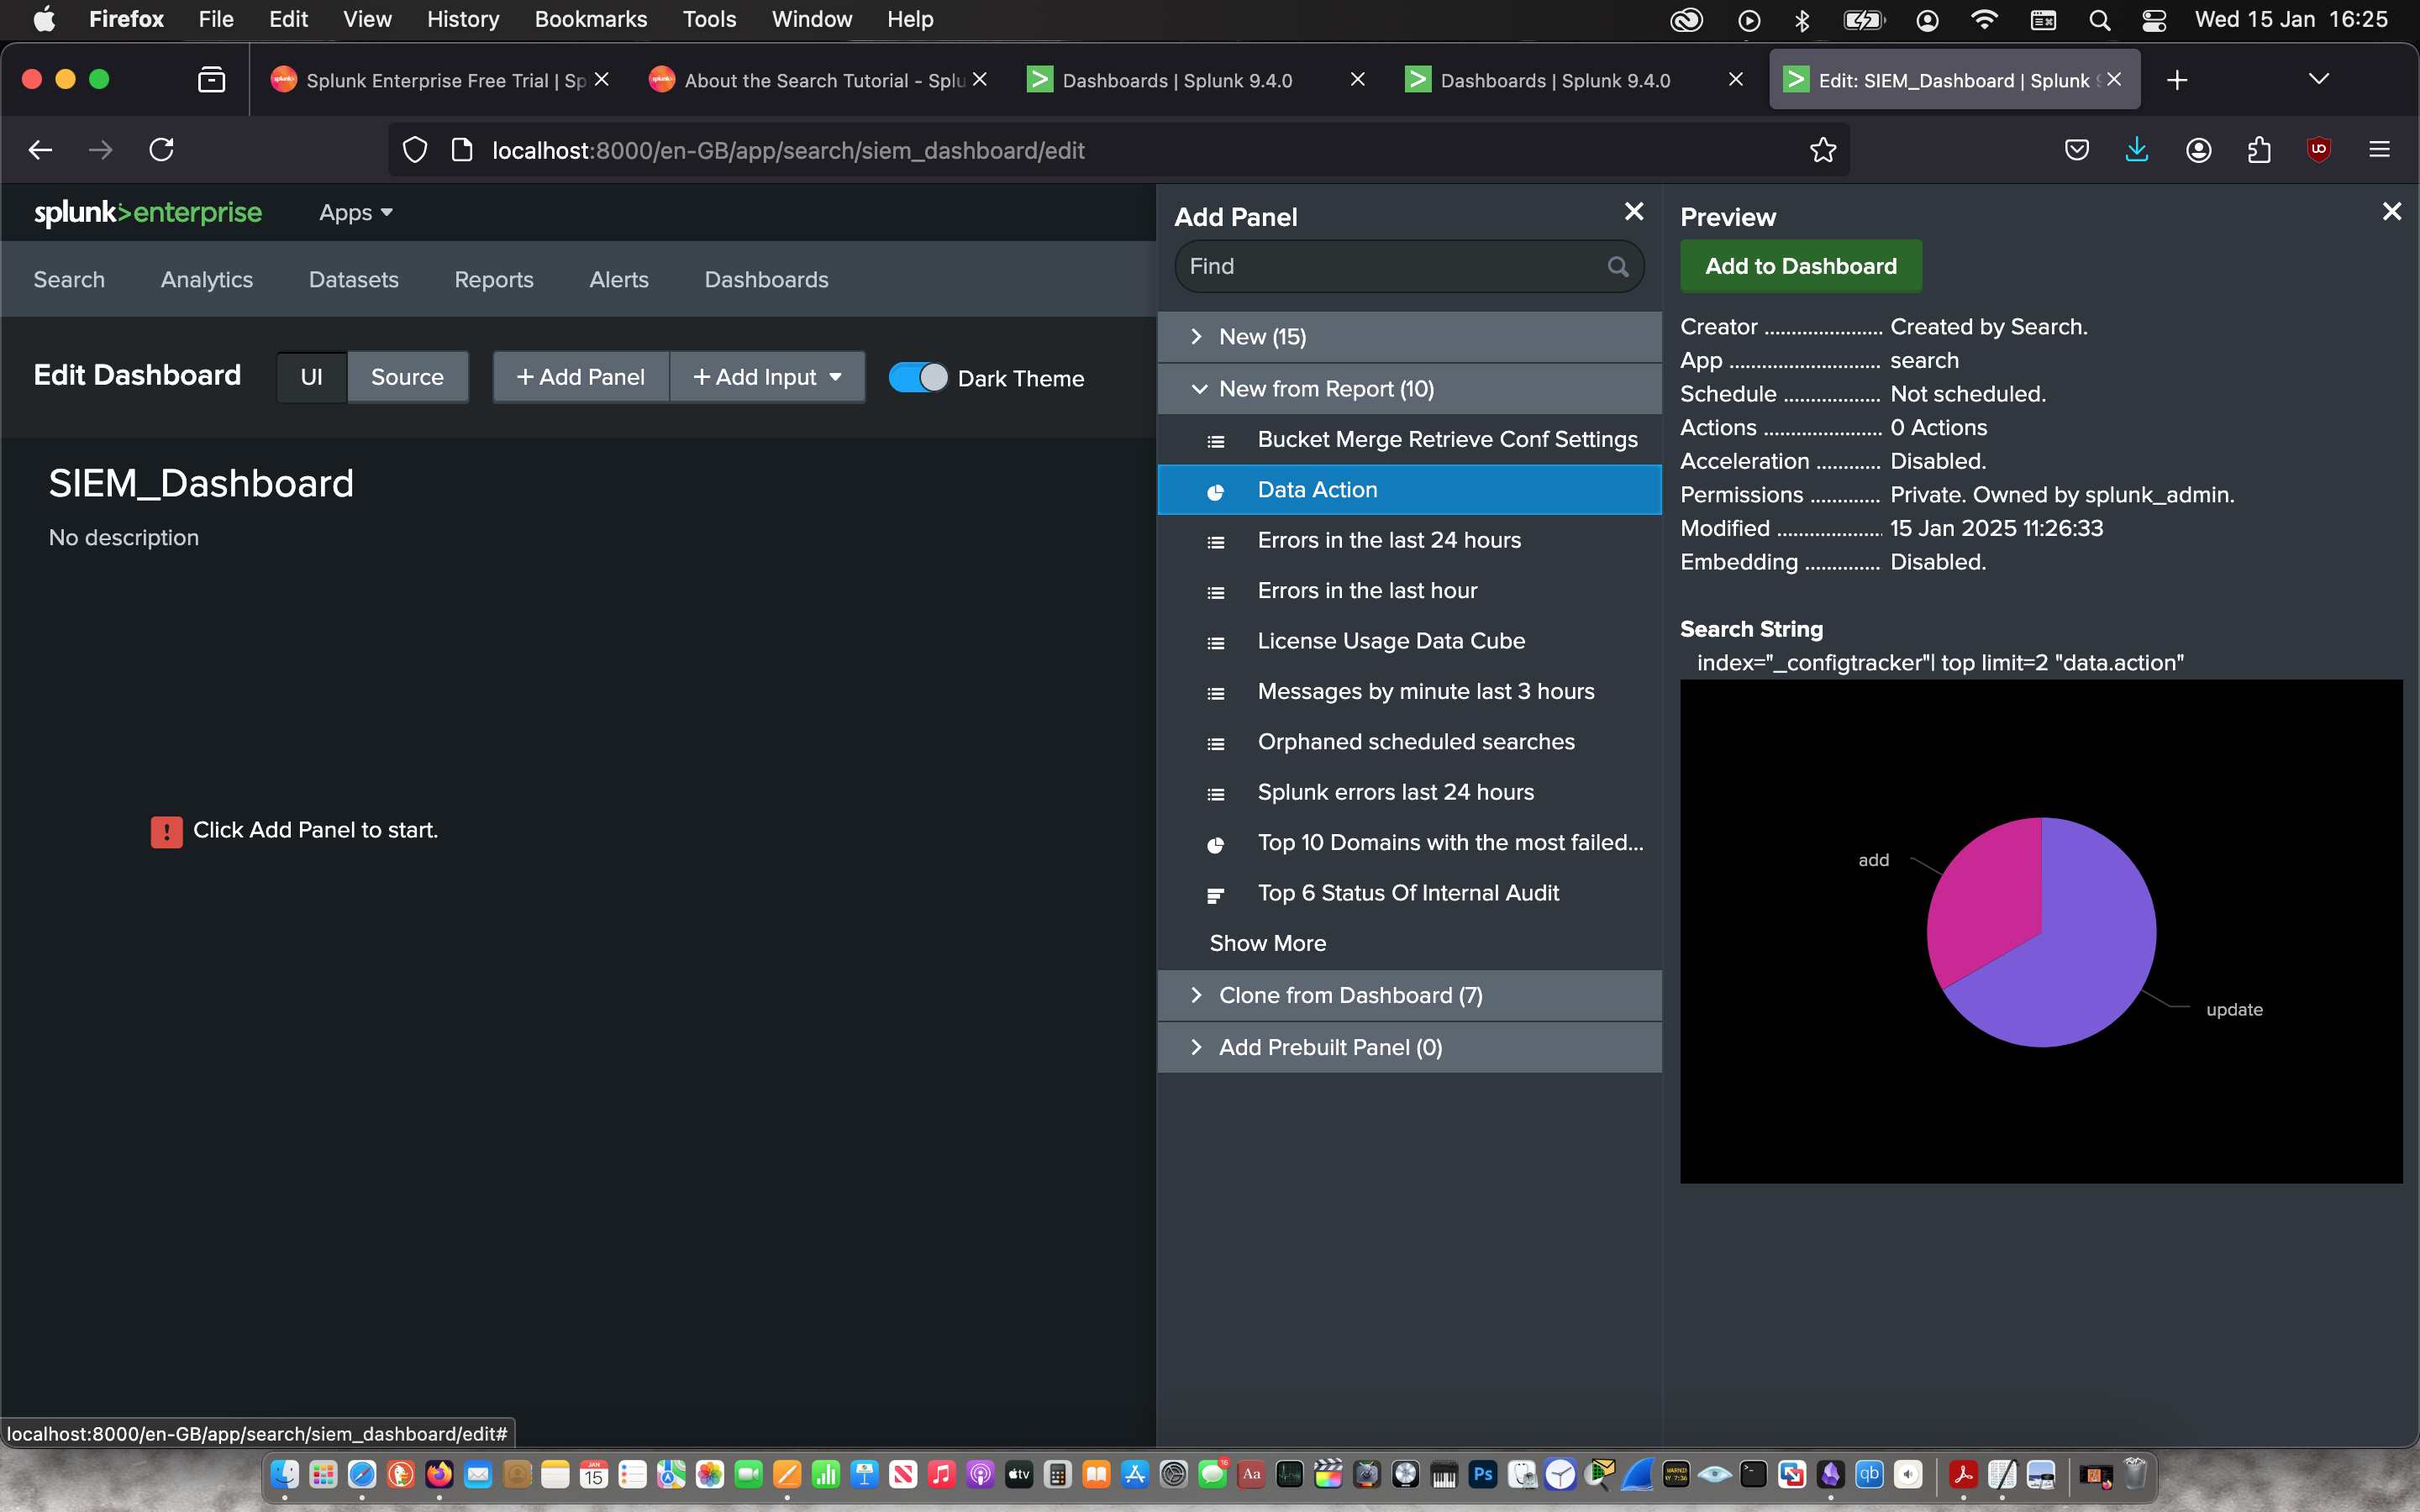Open the Apps dropdown menu

(x=355, y=212)
